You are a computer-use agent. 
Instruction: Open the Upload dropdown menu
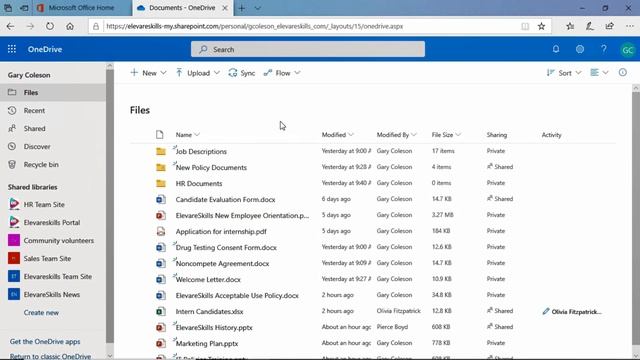click(198, 73)
